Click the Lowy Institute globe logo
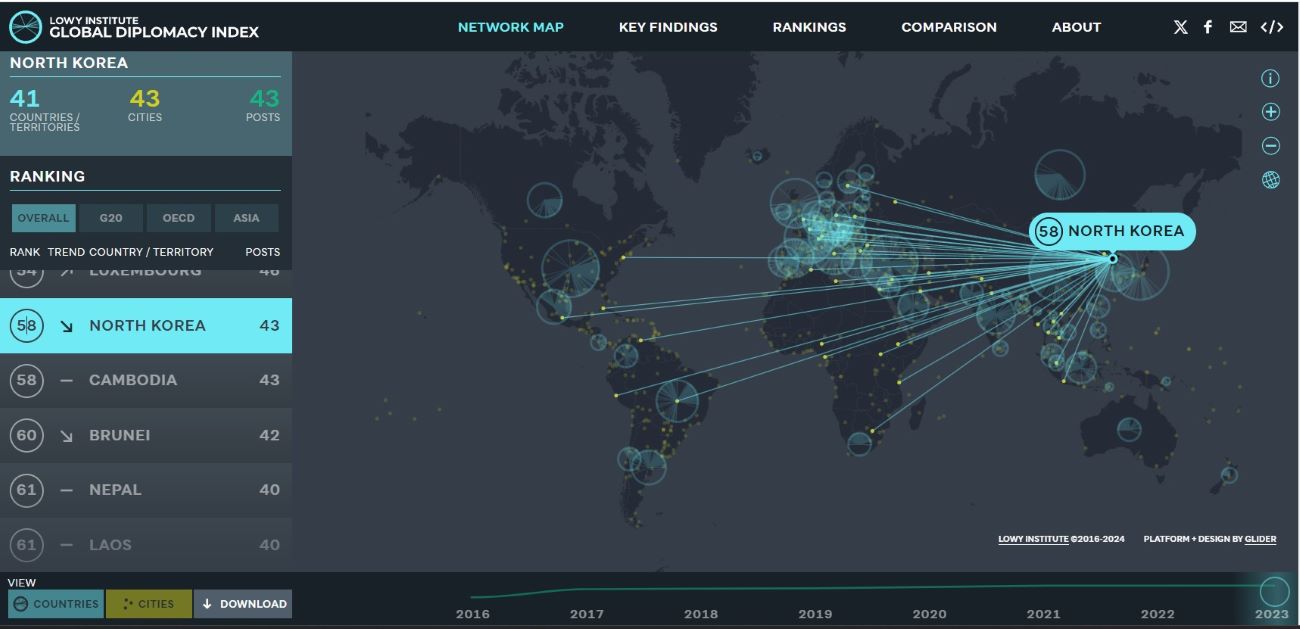This screenshot has height=629, width=1300. pos(26,27)
